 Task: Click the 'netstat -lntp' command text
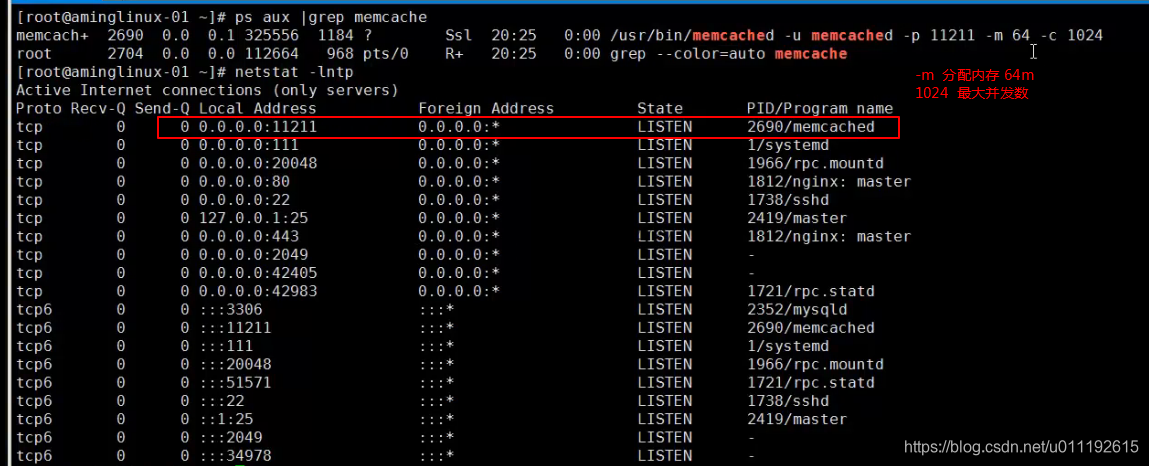pos(295,72)
